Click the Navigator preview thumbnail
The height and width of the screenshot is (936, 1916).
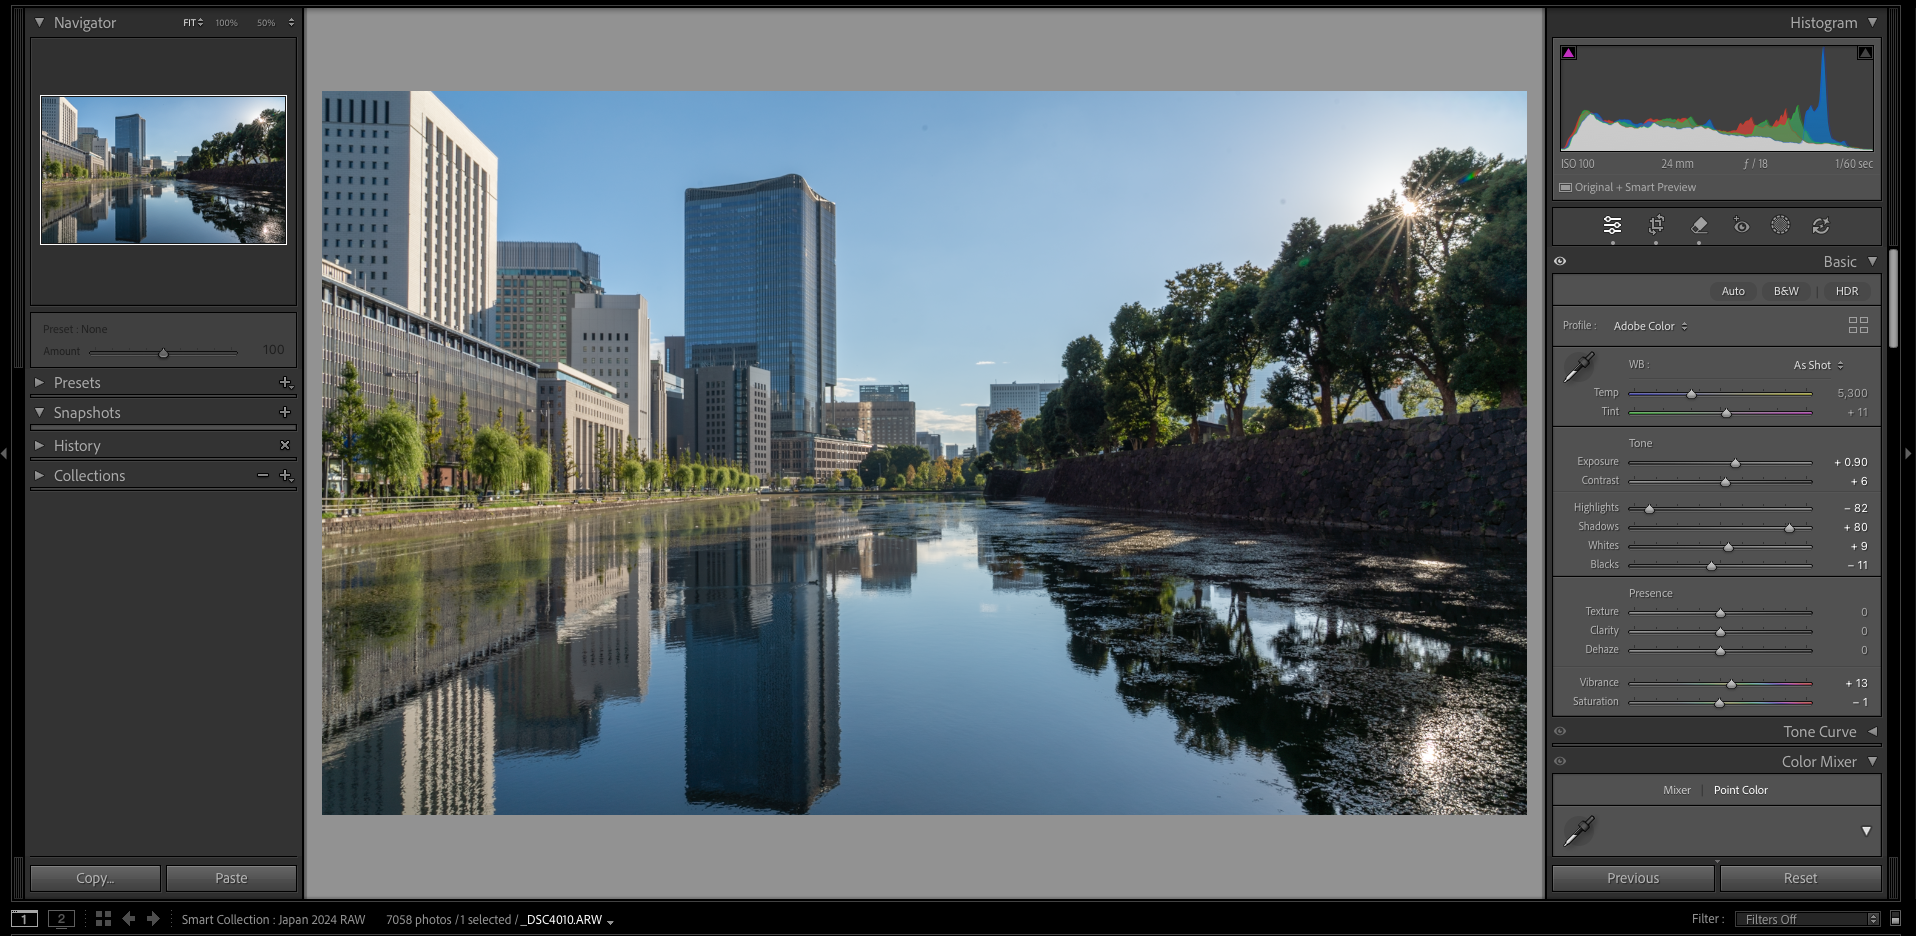(x=163, y=170)
